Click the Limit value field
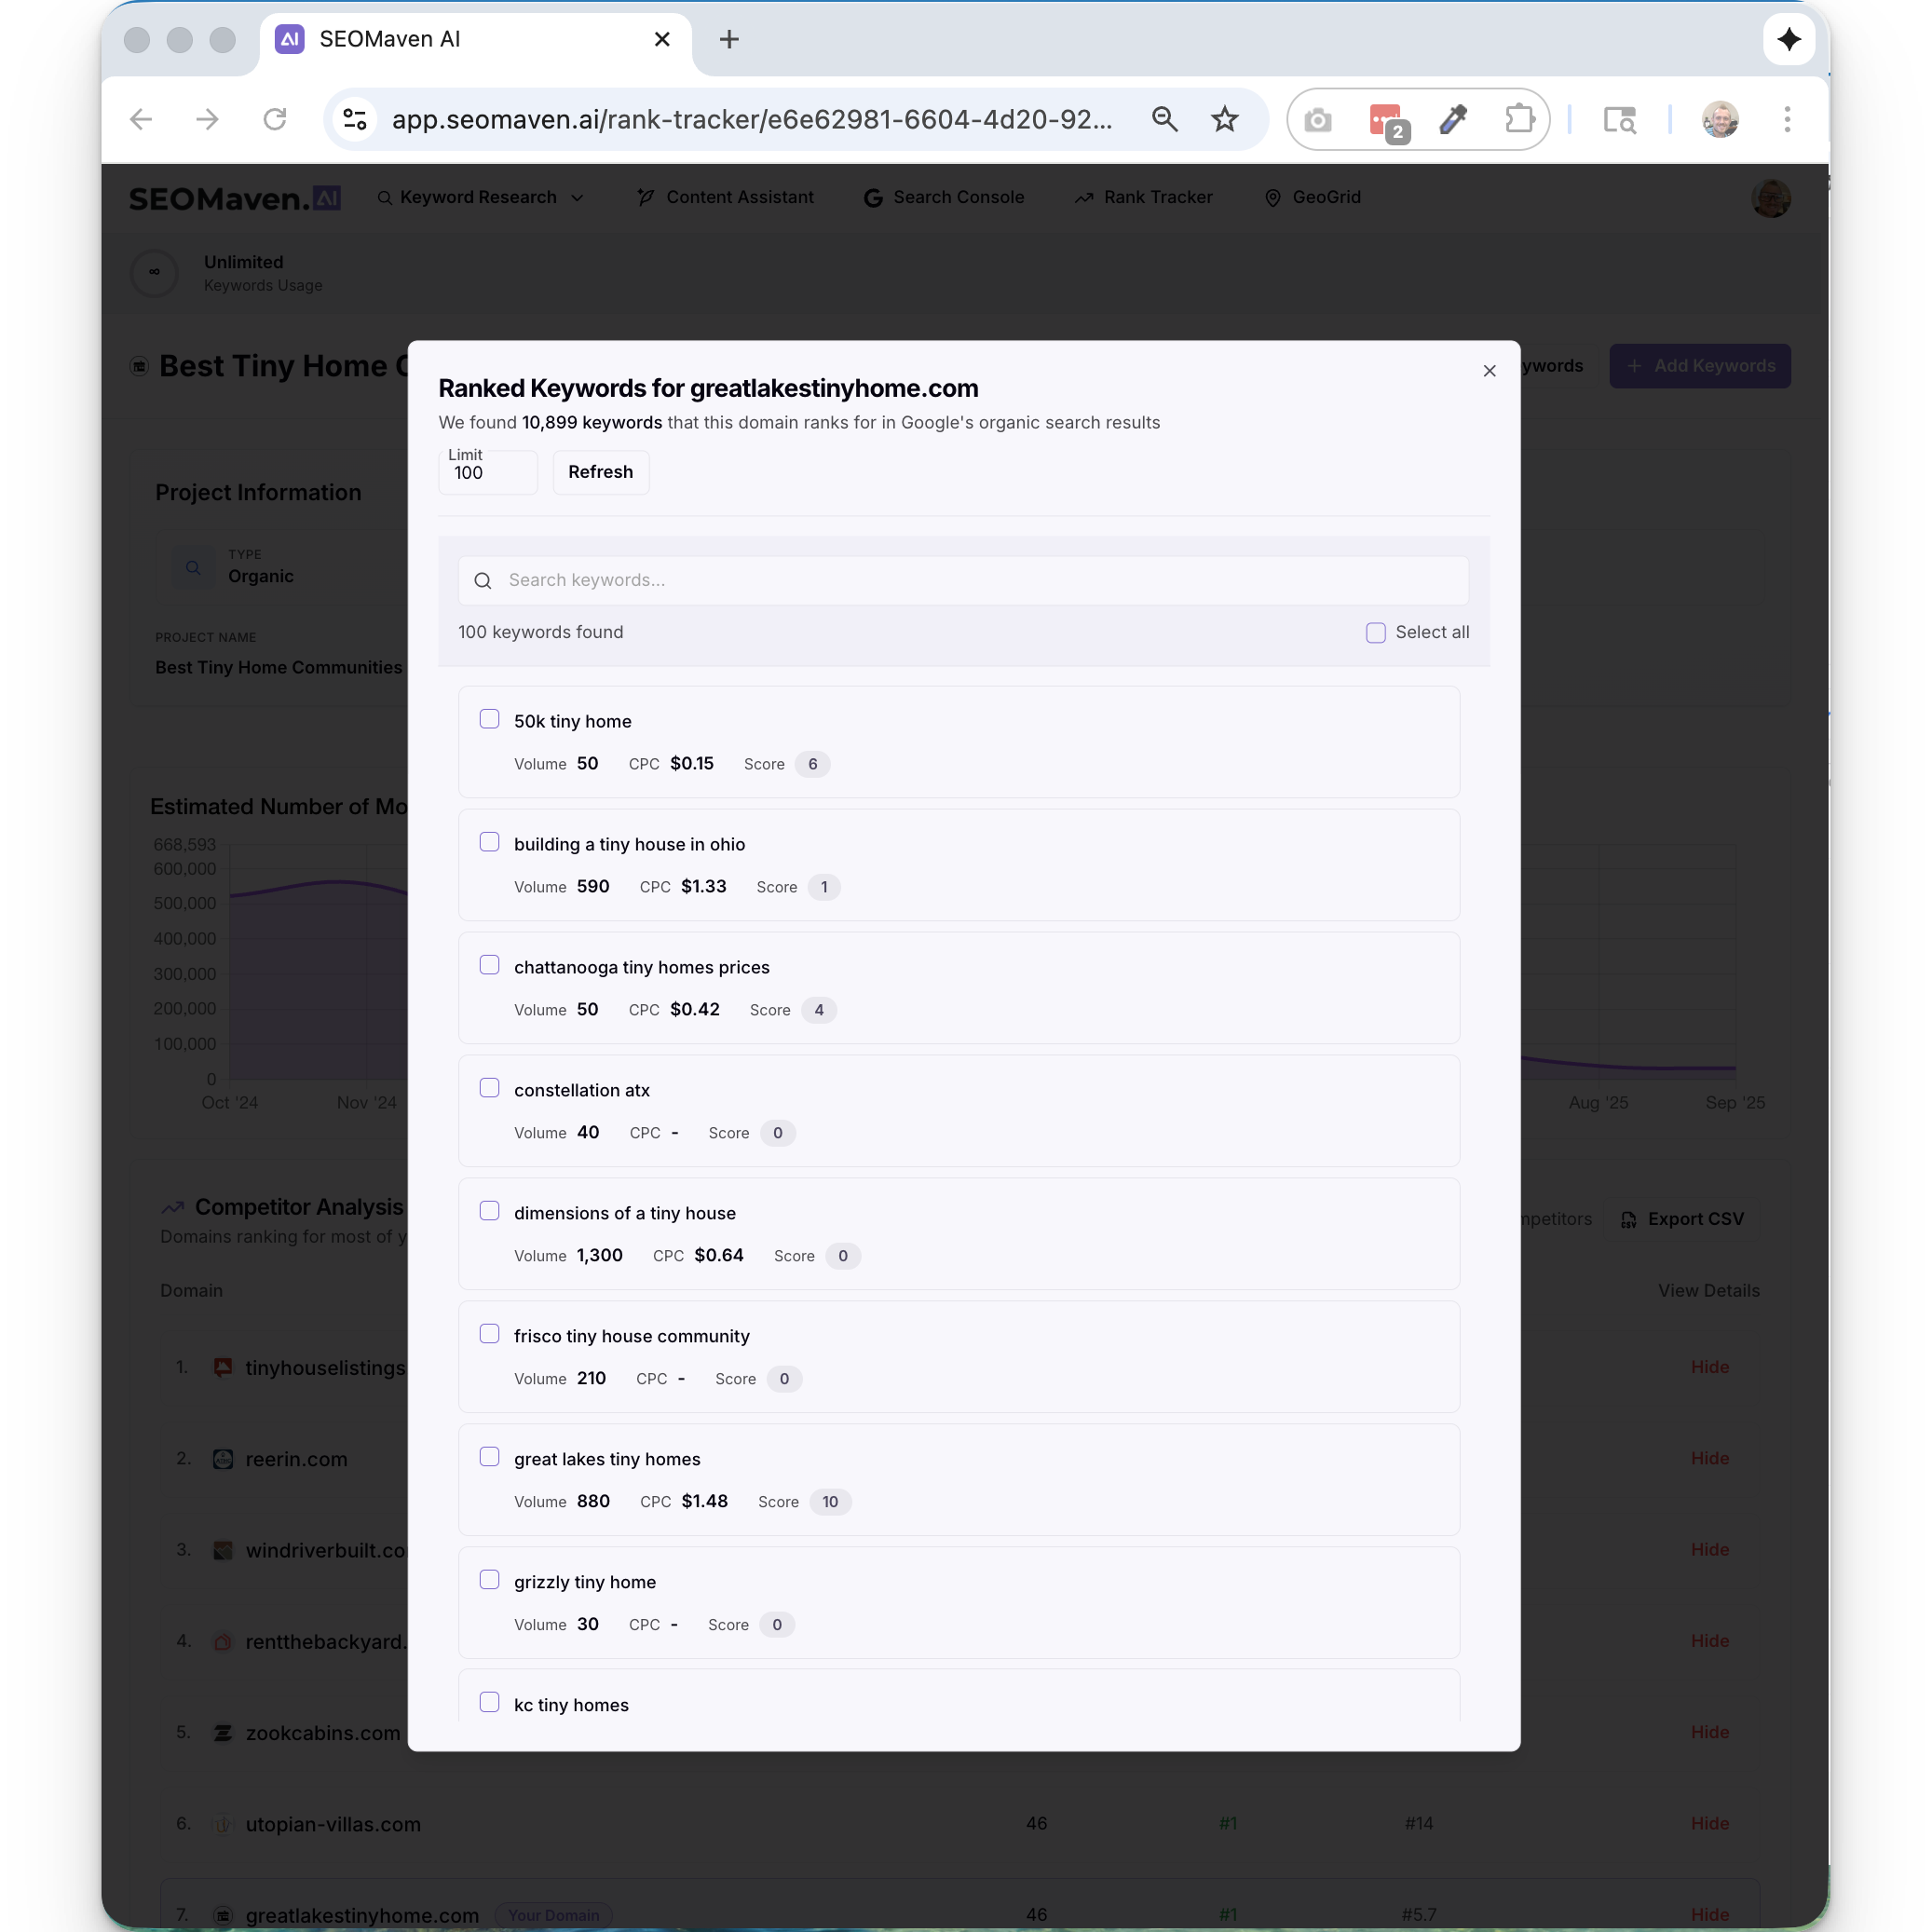The height and width of the screenshot is (1932, 1932). pyautogui.click(x=487, y=474)
